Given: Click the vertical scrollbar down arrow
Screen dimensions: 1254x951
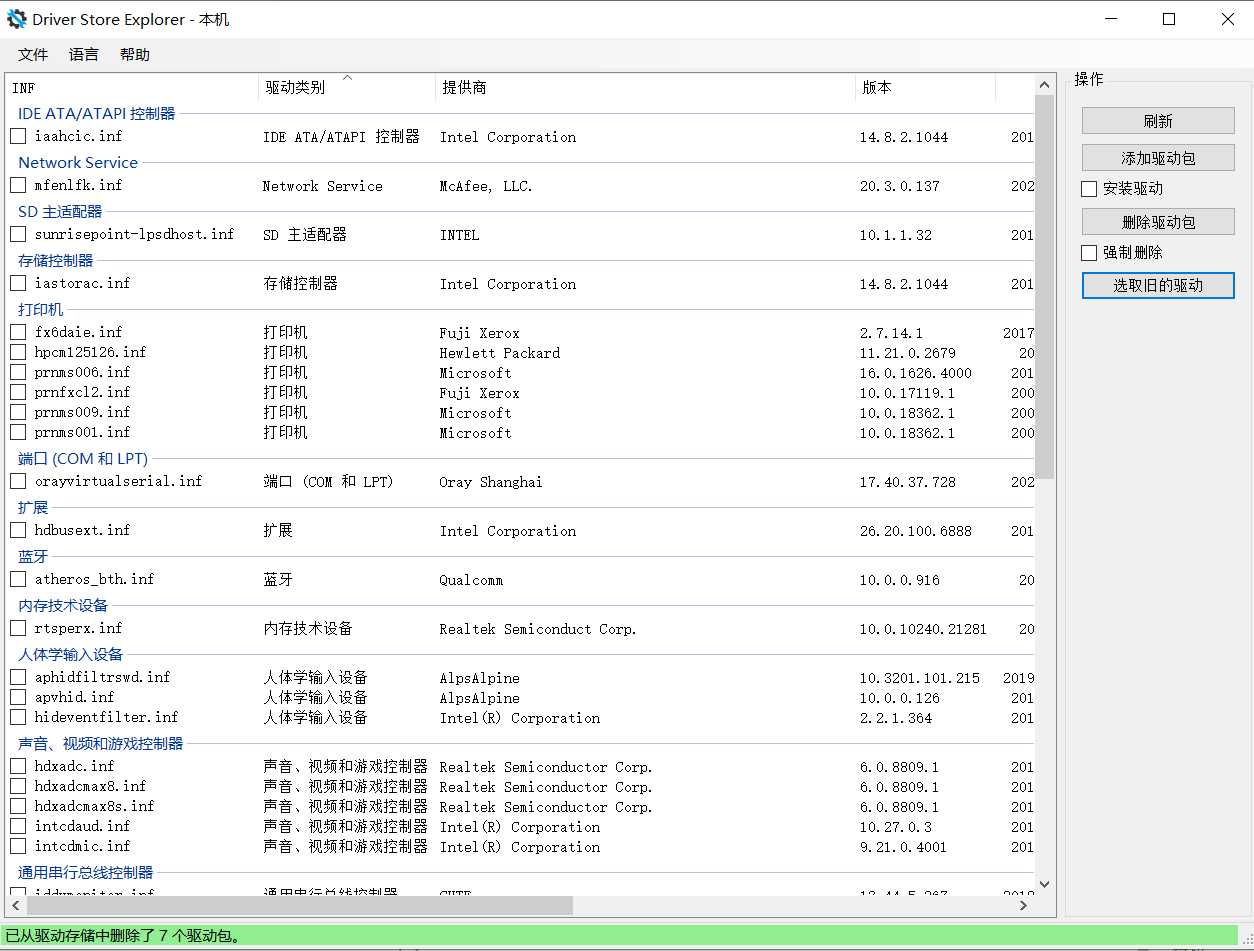Looking at the screenshot, I should [1045, 885].
